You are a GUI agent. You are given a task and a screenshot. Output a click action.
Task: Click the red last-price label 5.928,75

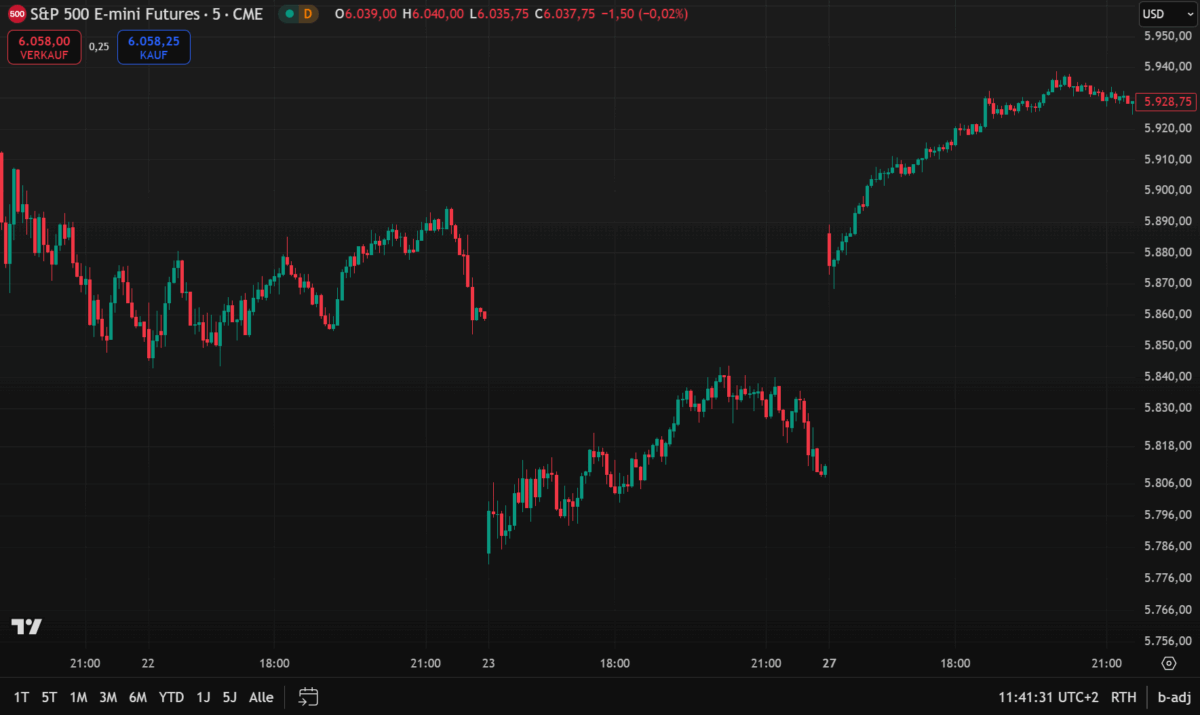click(1165, 101)
